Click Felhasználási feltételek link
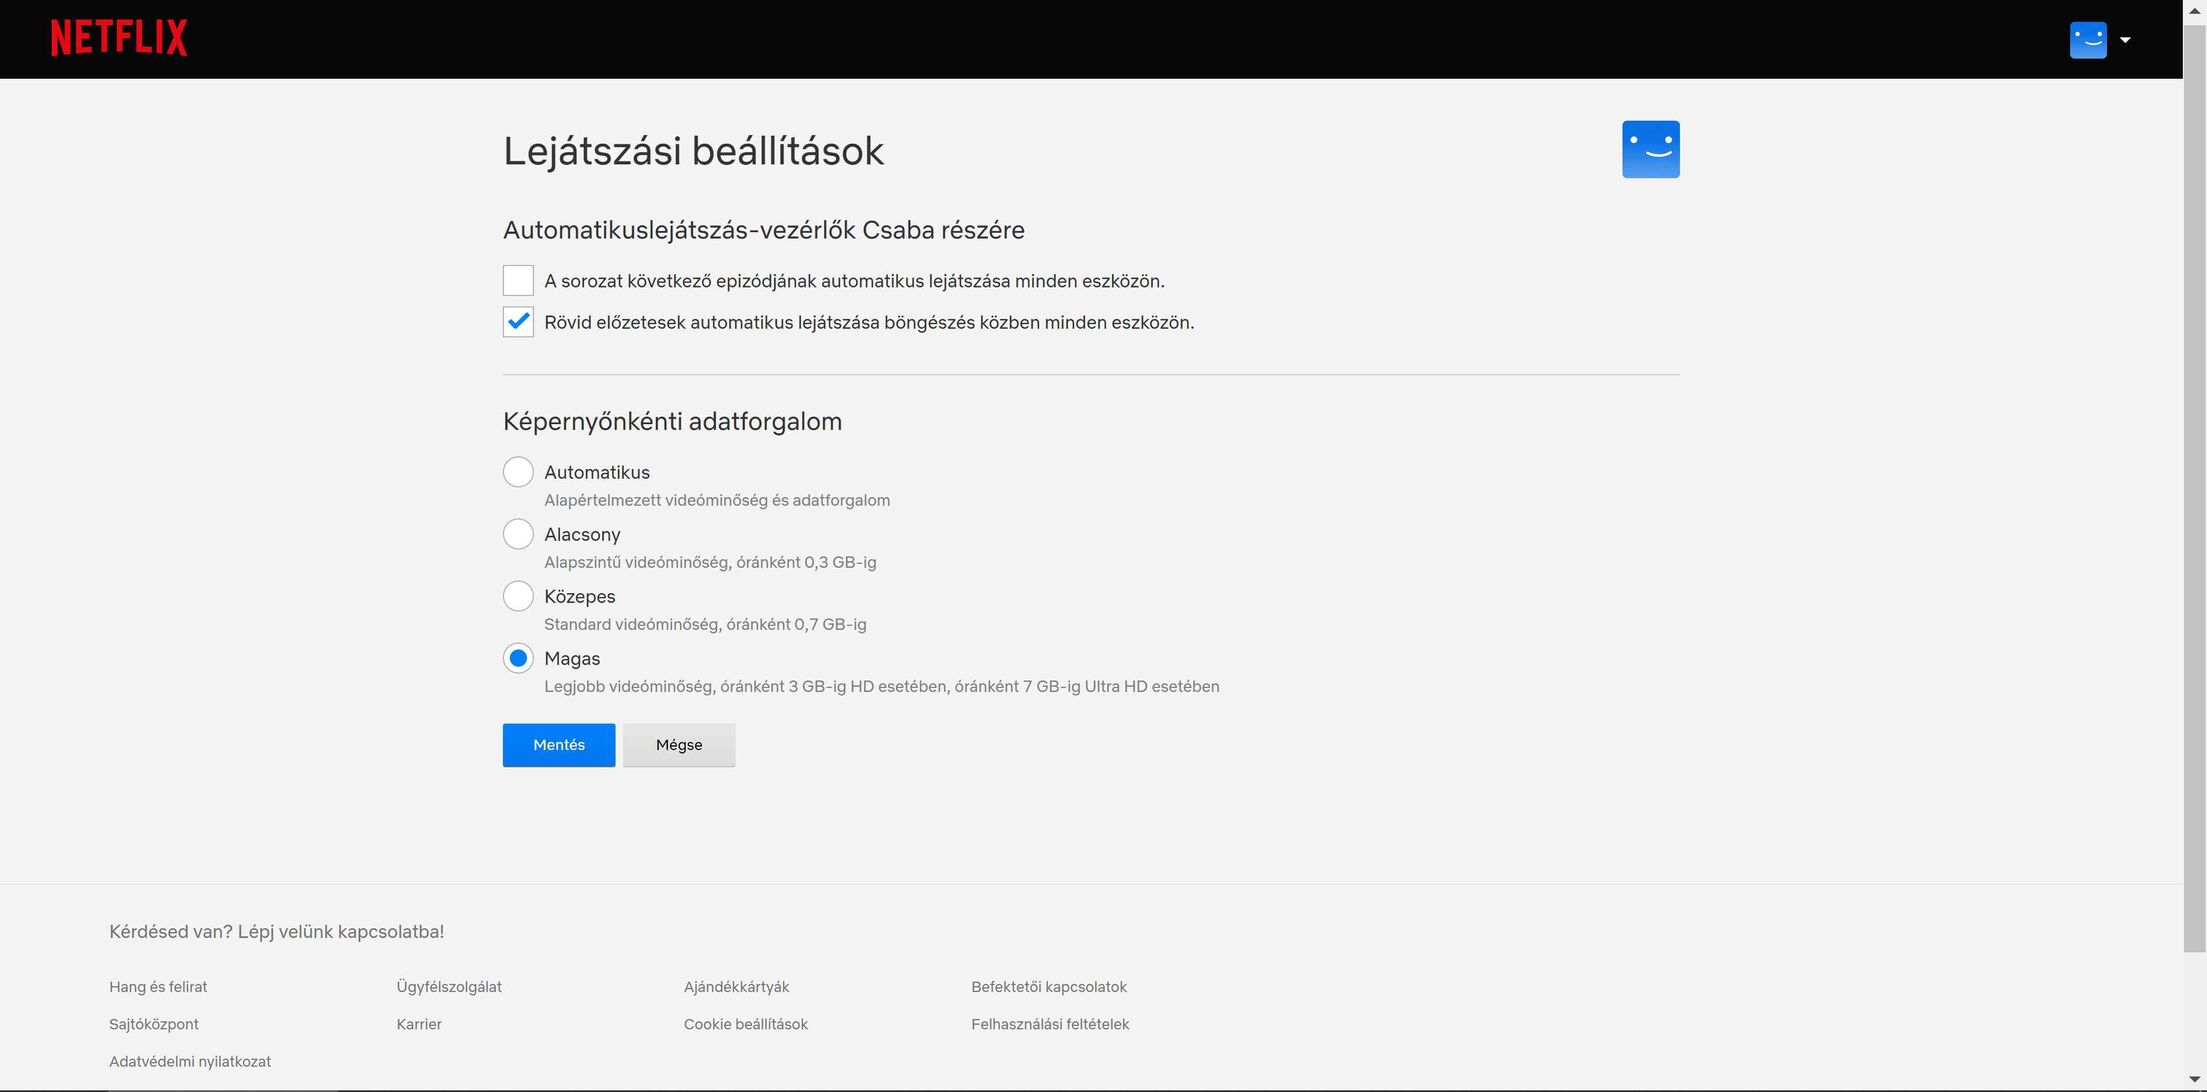This screenshot has width=2207, height=1092. [x=1049, y=1024]
